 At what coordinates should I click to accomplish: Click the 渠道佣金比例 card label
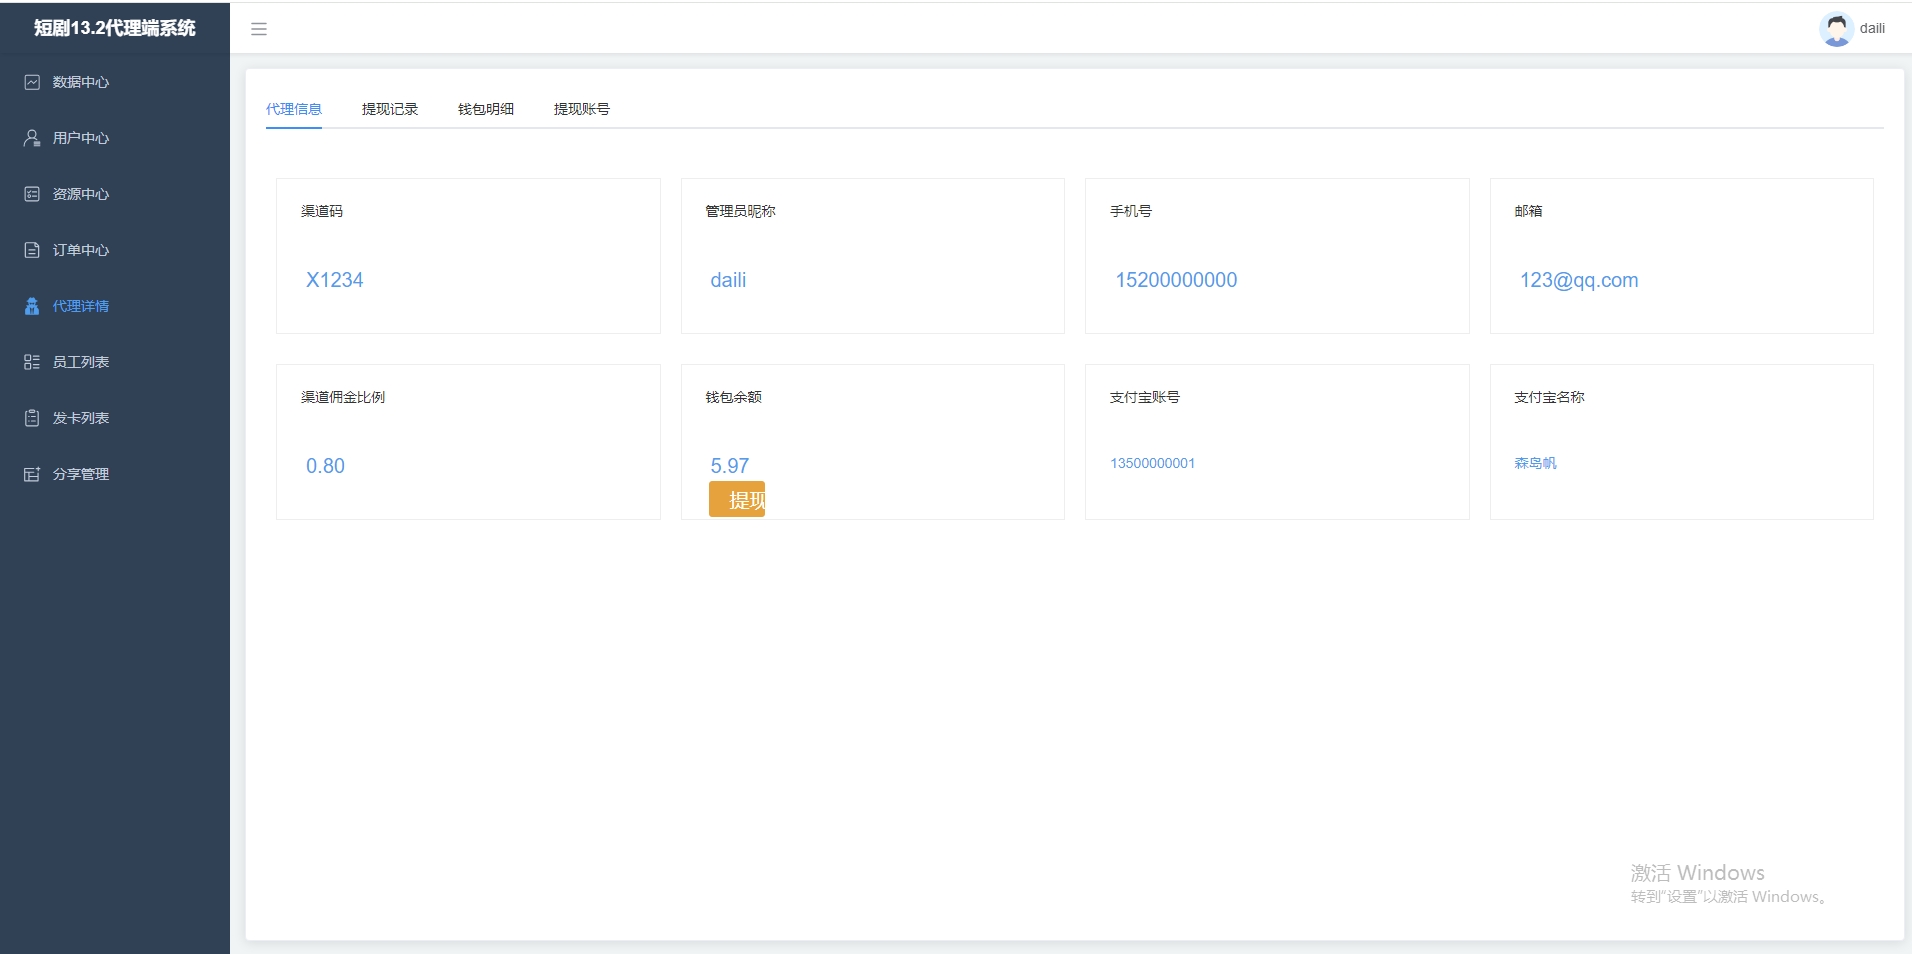343,397
